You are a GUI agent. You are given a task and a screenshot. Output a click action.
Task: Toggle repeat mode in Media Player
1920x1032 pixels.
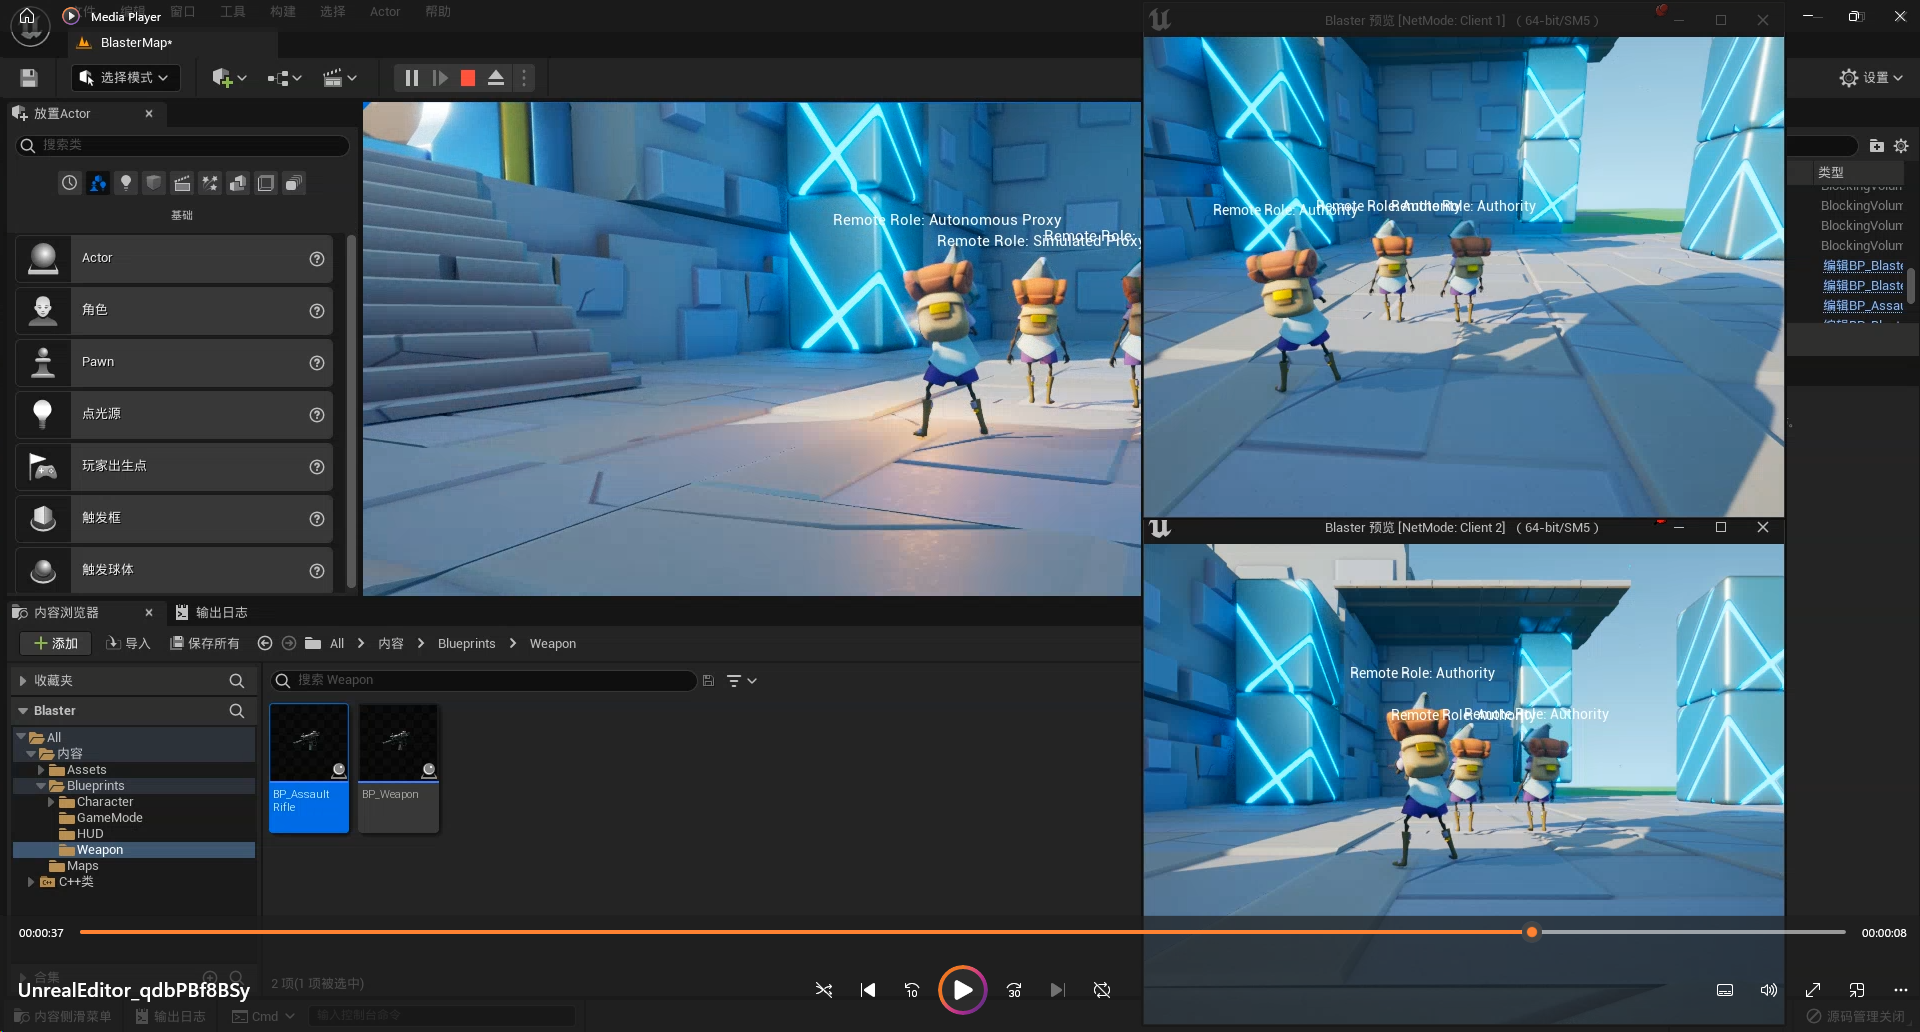click(1102, 990)
